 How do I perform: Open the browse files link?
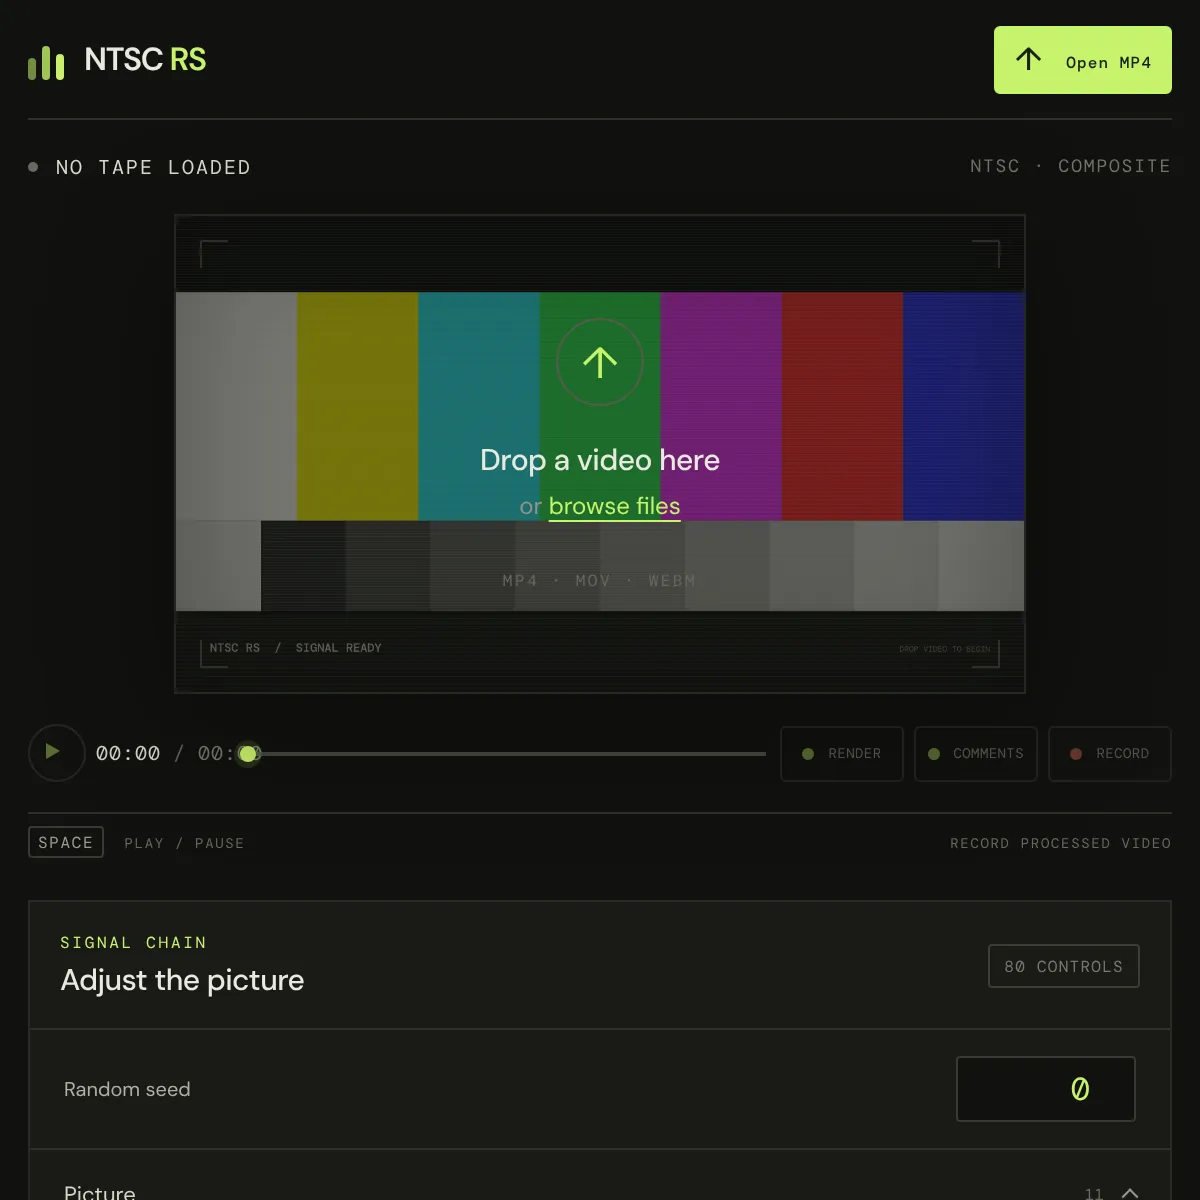[x=614, y=507]
